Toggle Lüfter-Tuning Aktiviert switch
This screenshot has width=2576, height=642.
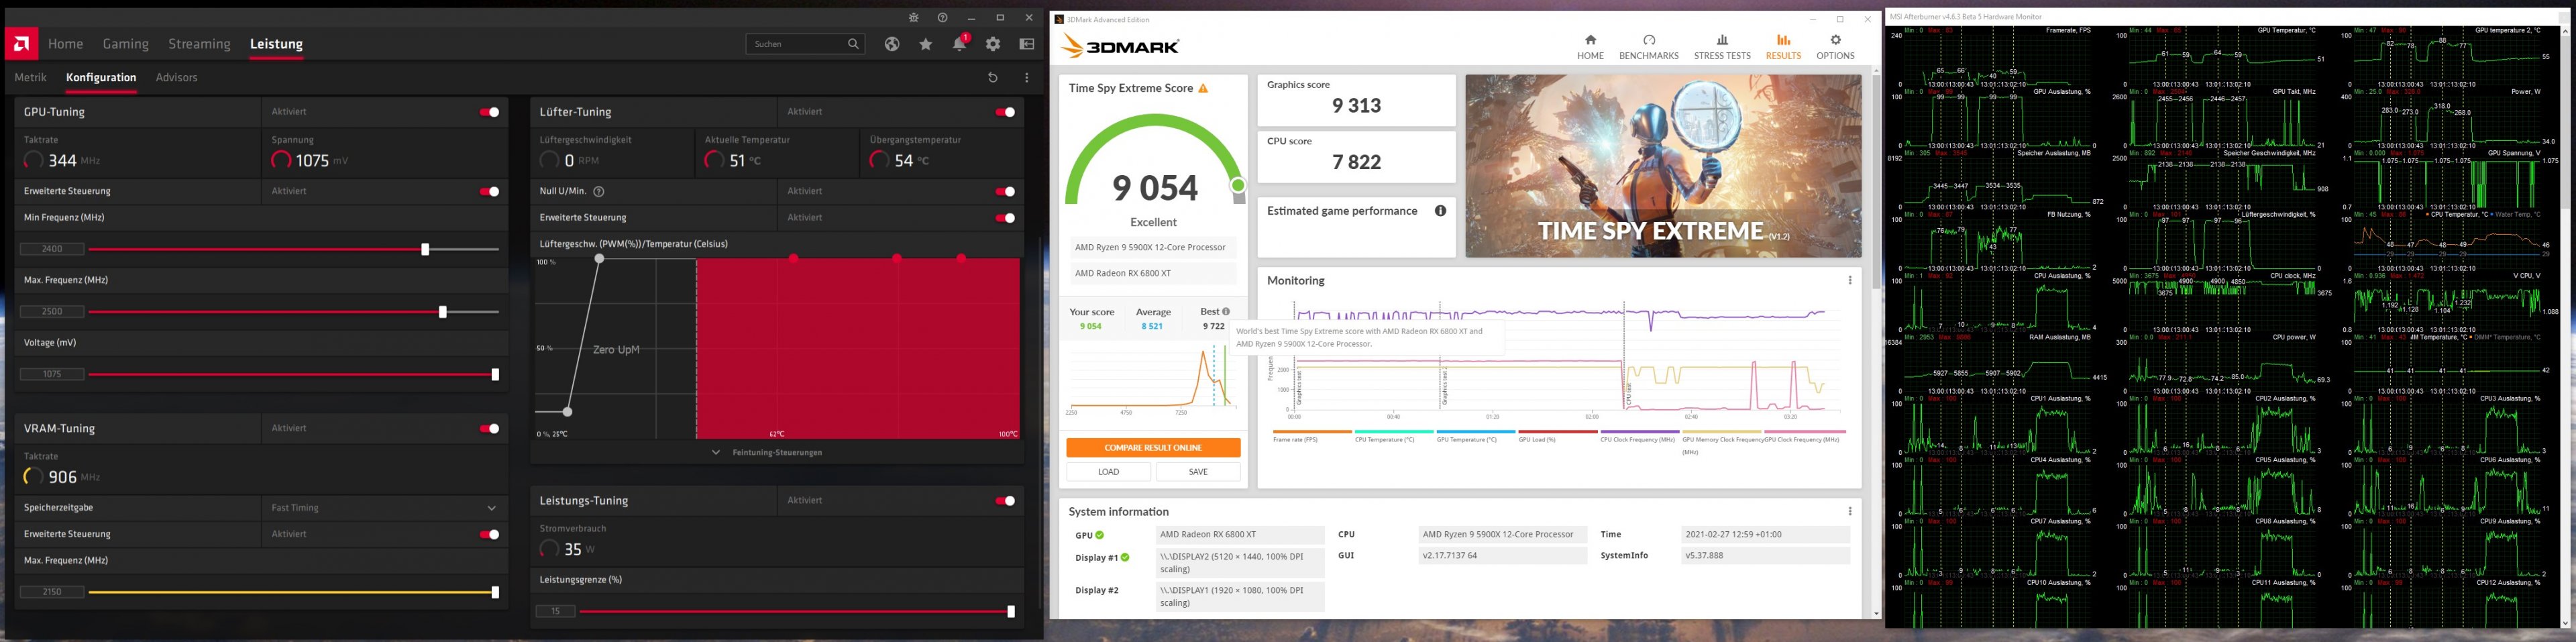point(1005,112)
